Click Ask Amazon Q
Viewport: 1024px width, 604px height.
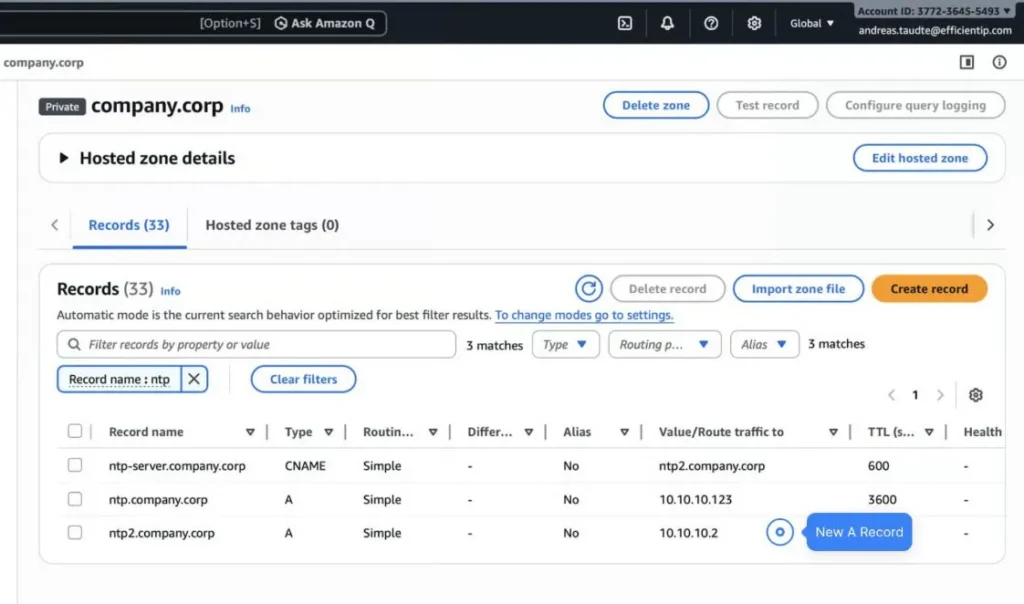click(x=325, y=24)
